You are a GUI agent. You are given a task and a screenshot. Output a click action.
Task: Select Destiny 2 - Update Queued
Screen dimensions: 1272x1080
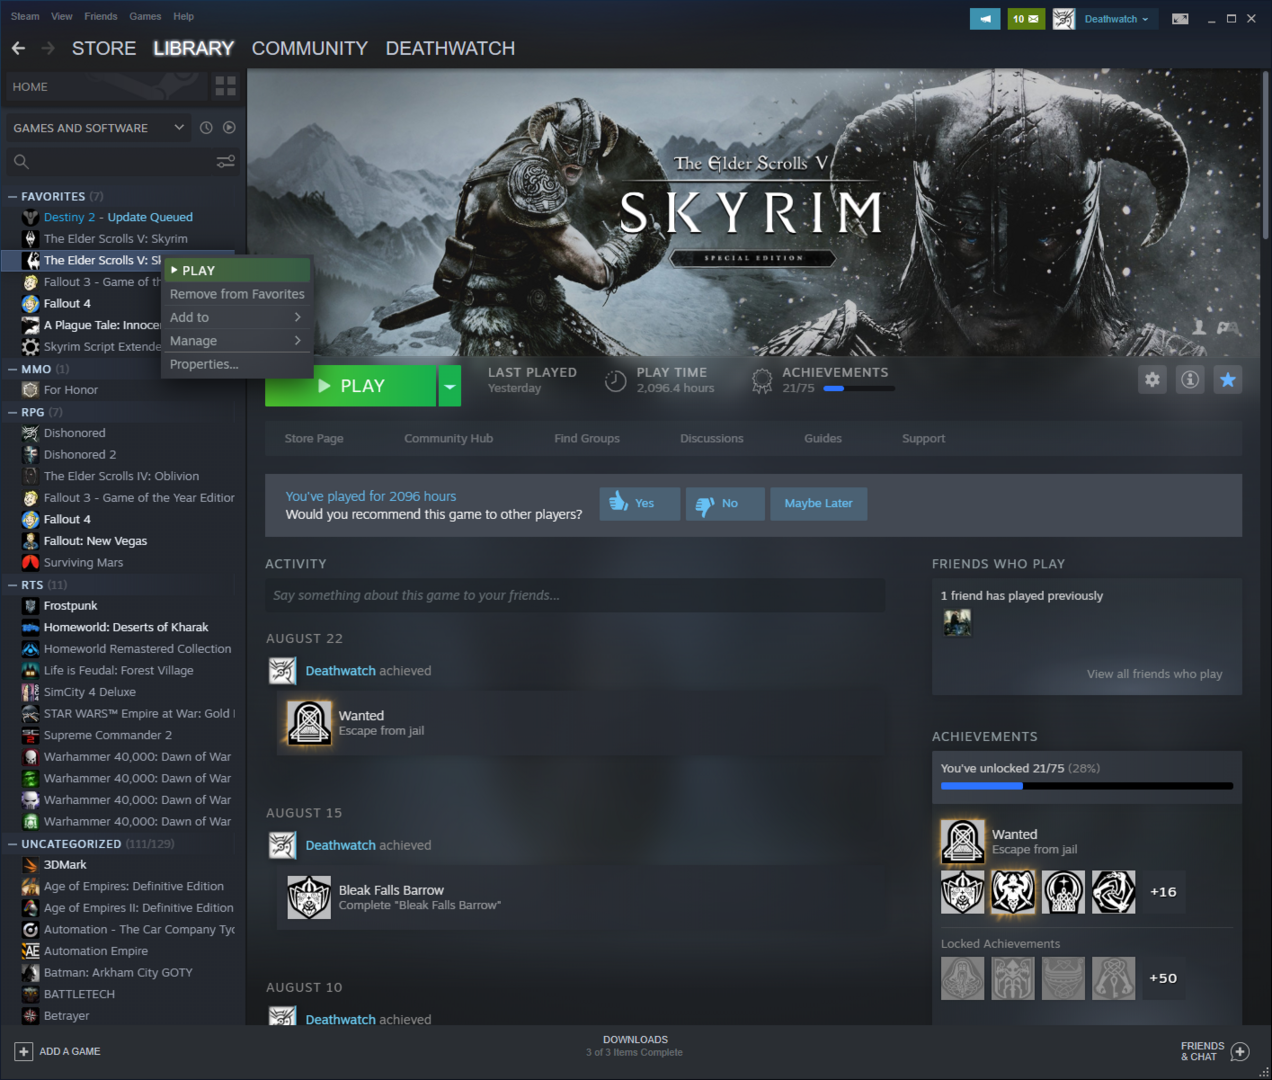pyautogui.click(x=118, y=217)
